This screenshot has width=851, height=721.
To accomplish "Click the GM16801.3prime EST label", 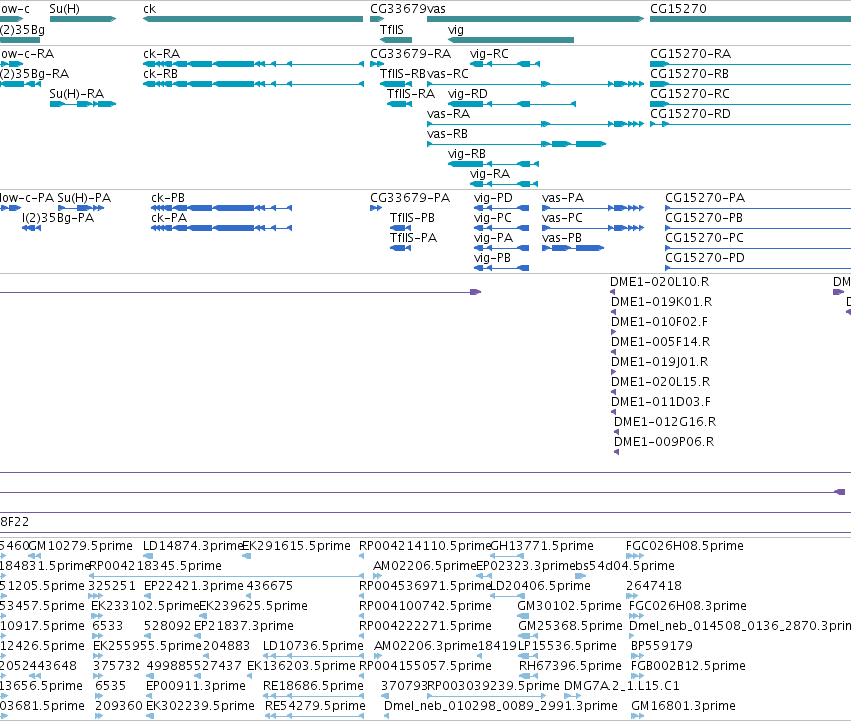I will (683, 706).
